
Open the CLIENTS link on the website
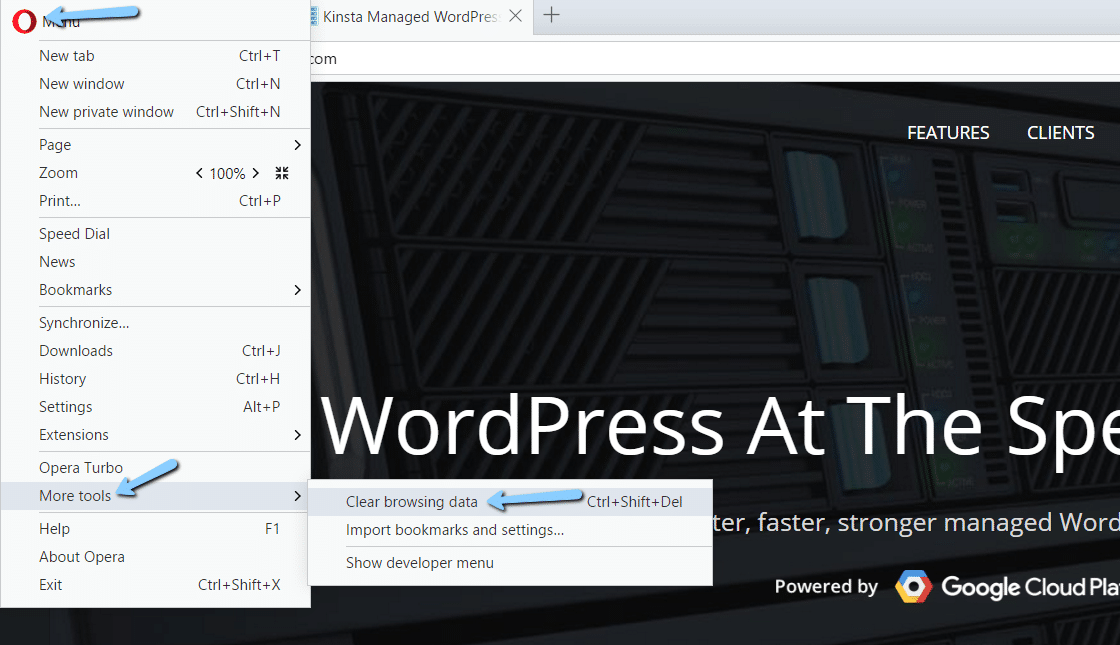click(x=1060, y=133)
